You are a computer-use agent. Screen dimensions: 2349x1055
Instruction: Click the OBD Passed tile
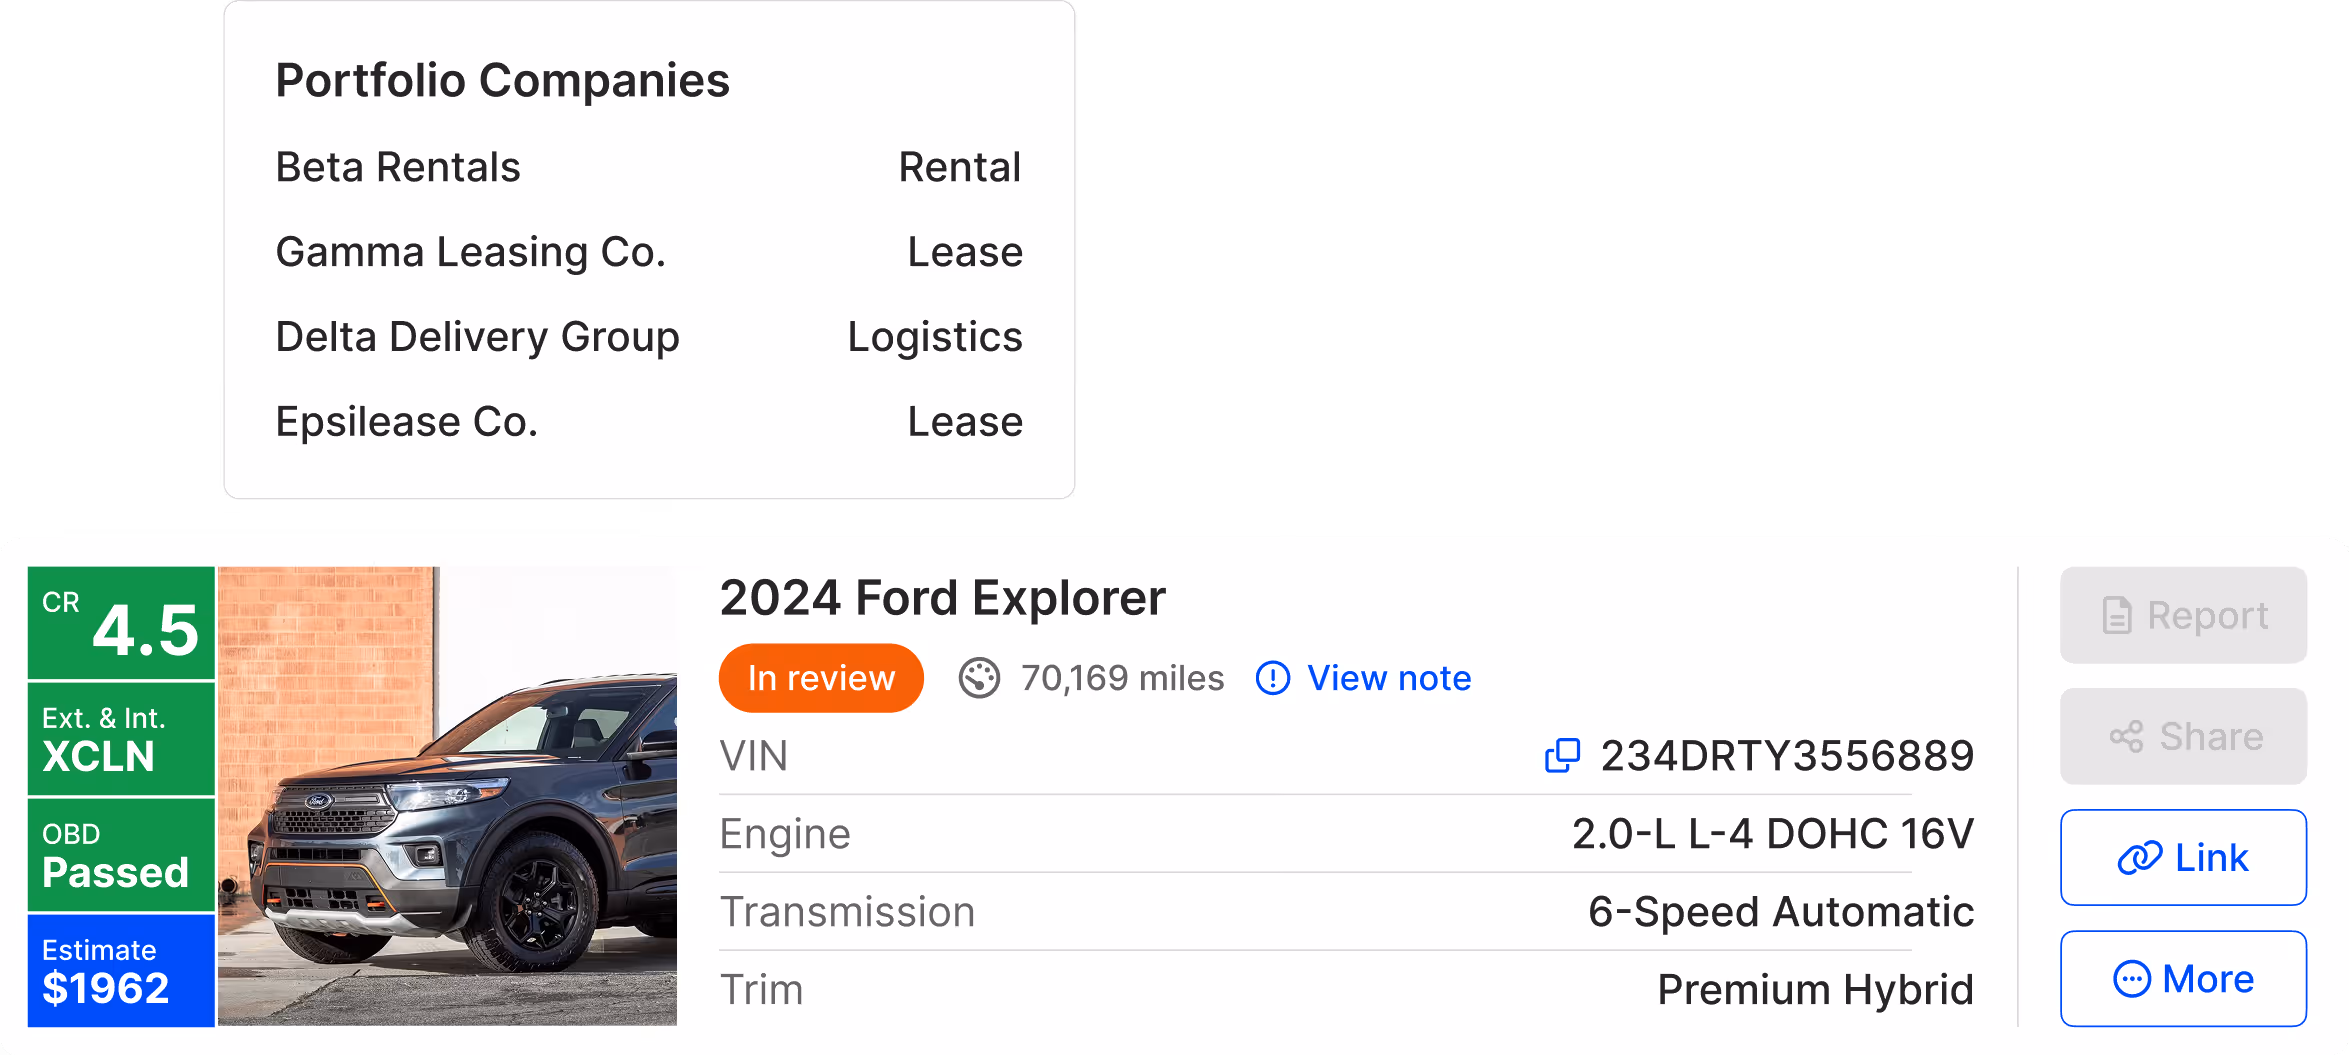[x=121, y=856]
